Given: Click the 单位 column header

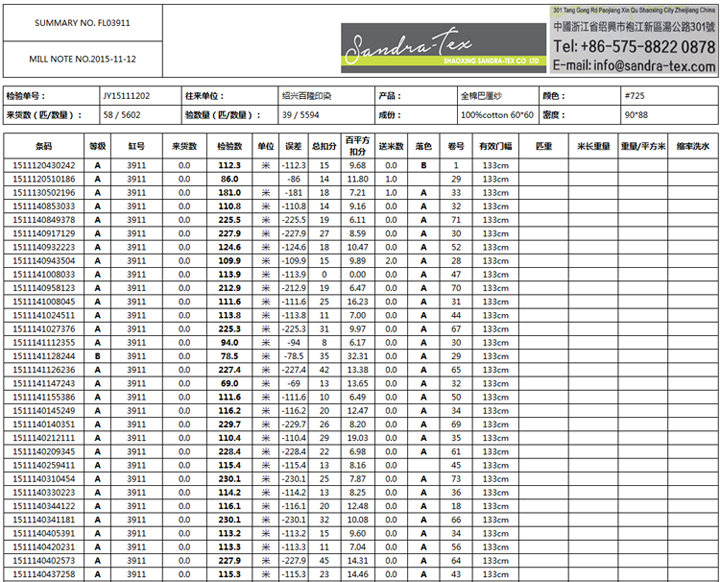Looking at the screenshot, I should coord(266,146).
